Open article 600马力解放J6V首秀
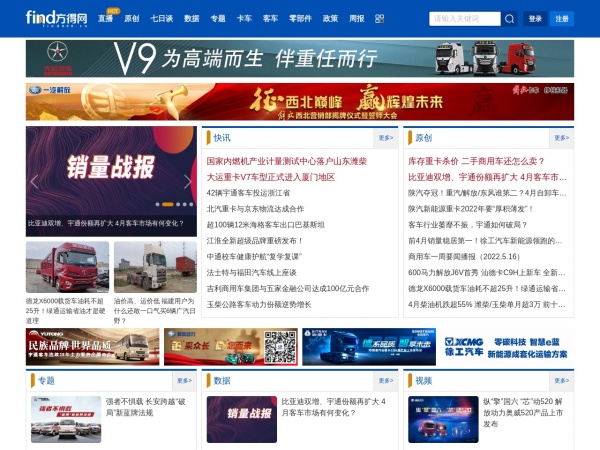 tap(487, 273)
